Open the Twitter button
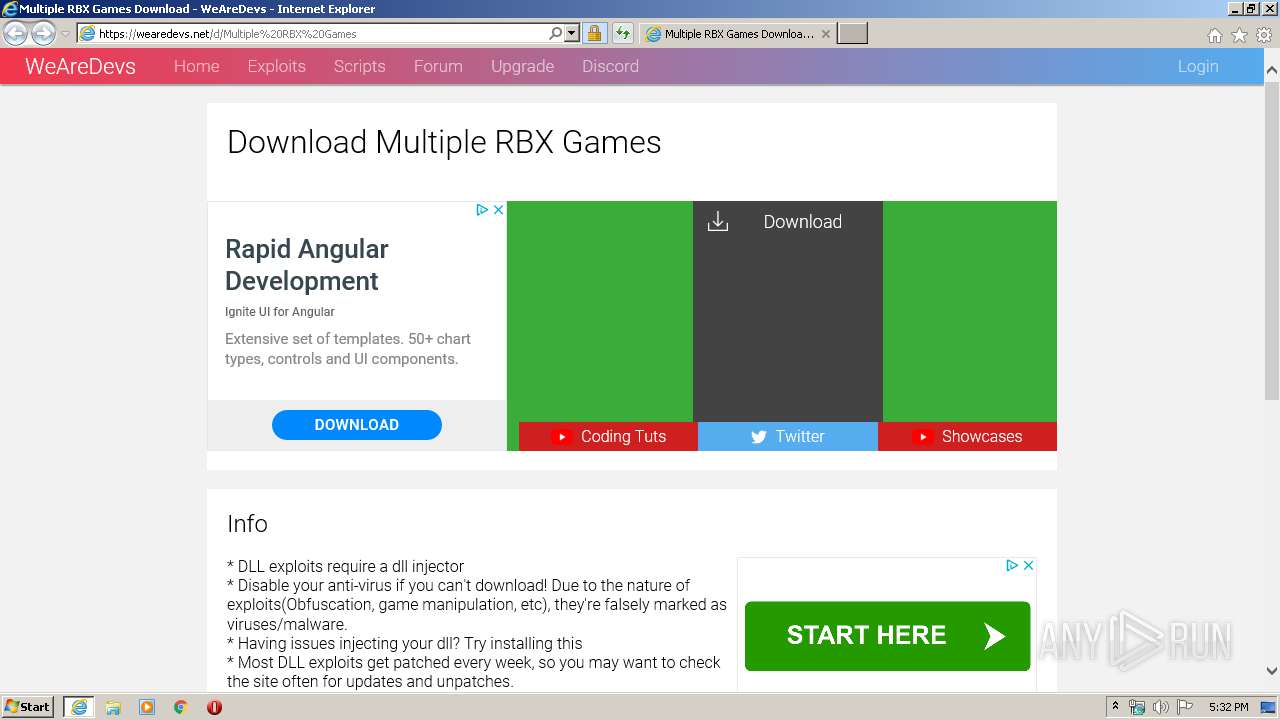The height and width of the screenshot is (720, 1280). click(788, 436)
